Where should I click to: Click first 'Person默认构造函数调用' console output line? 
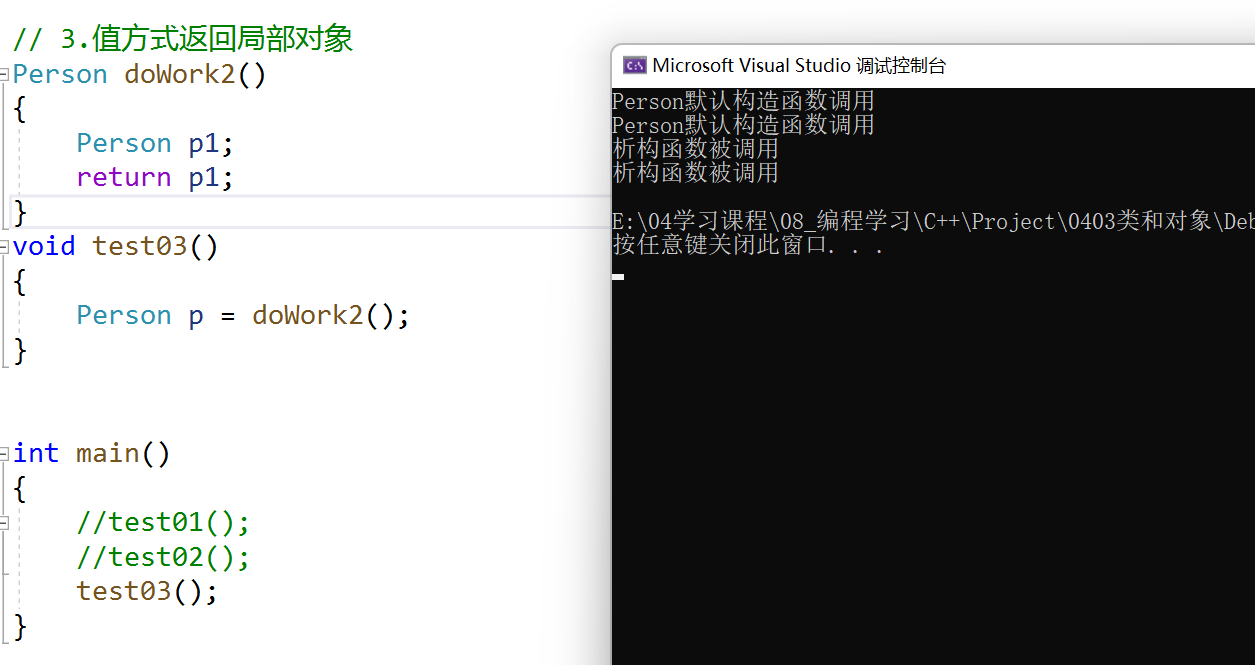[743, 101]
